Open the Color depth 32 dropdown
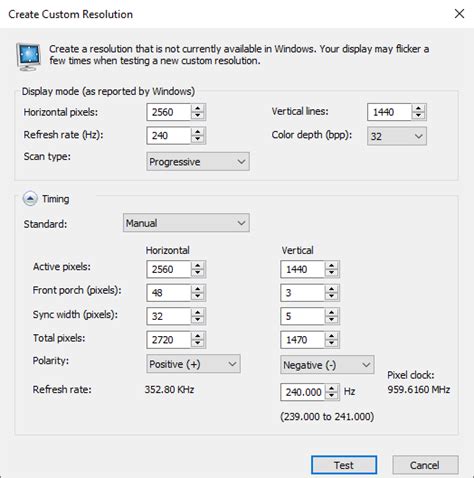 397,136
